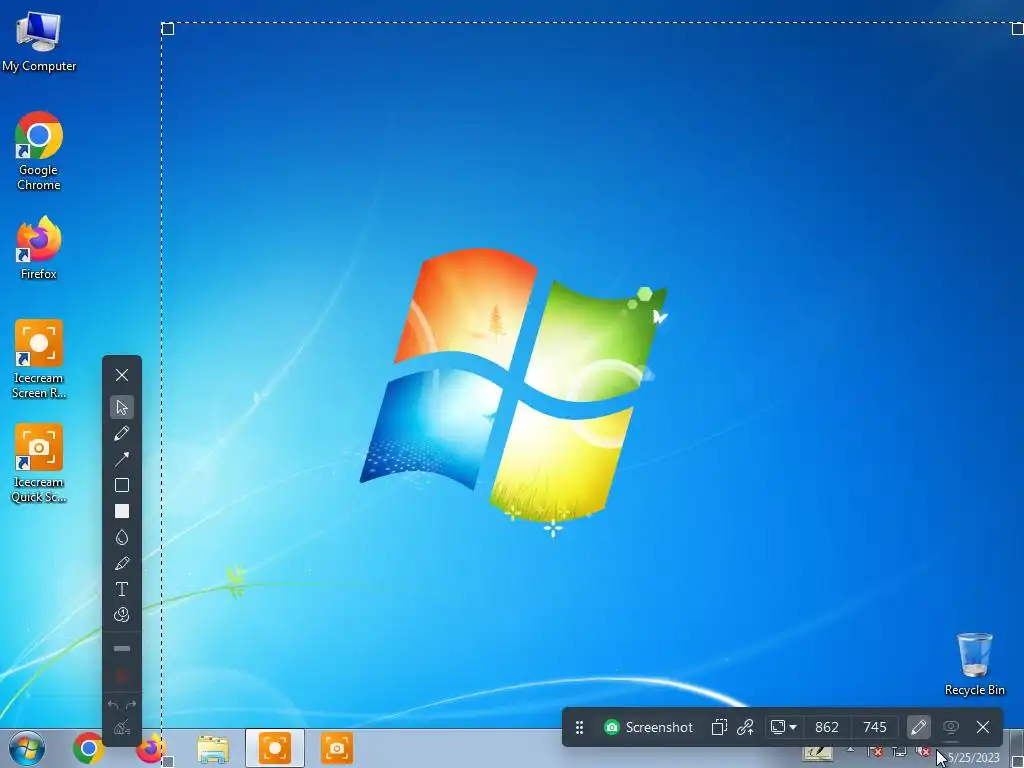The image size is (1024, 768).
Task: Toggle the webcam overlay icon
Action: click(951, 728)
